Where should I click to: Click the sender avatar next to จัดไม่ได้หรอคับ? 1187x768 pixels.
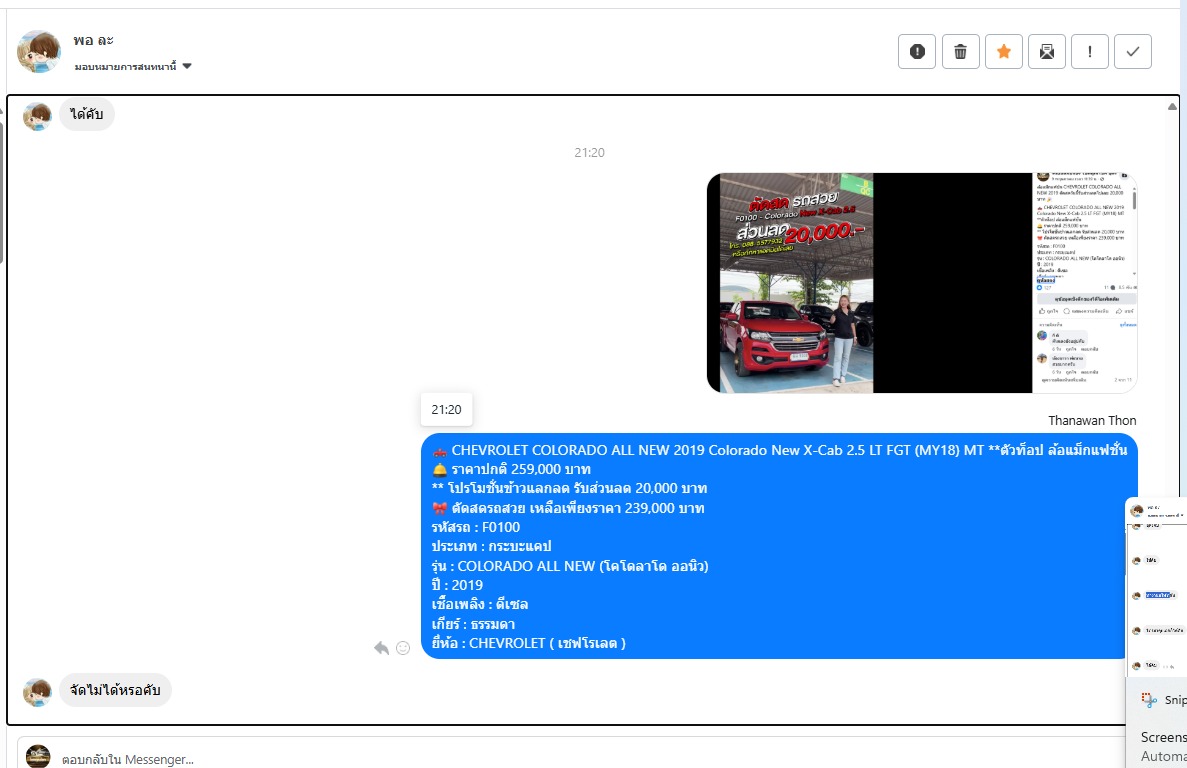point(37,692)
